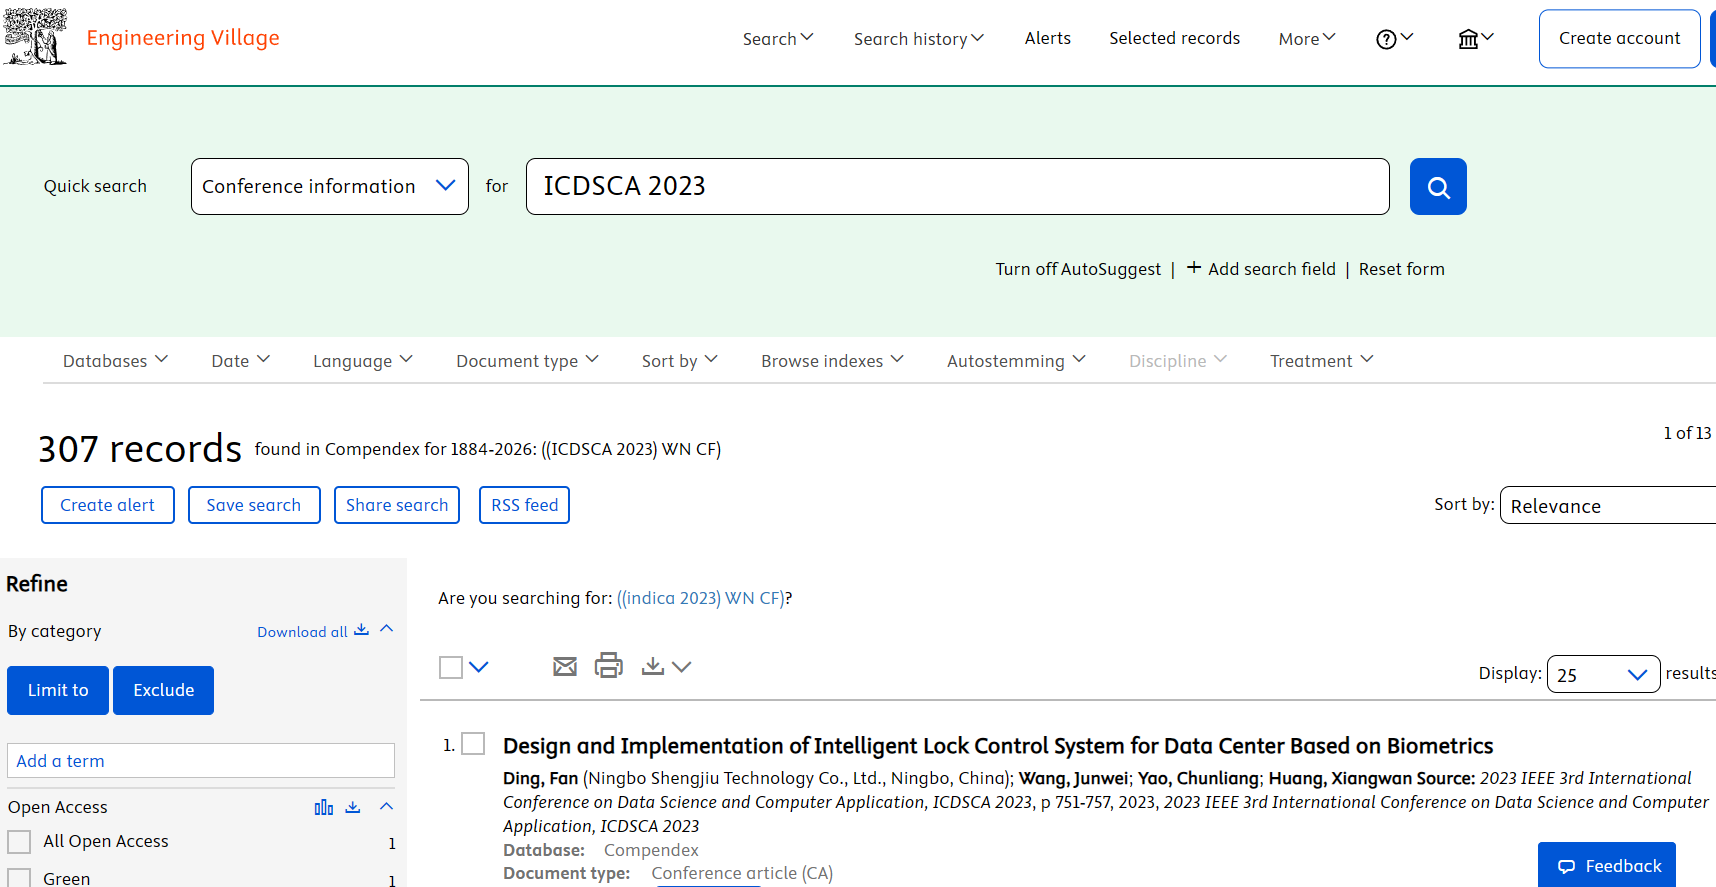Click the Feedback chat button
The image size is (1716, 887).
[x=1607, y=865]
